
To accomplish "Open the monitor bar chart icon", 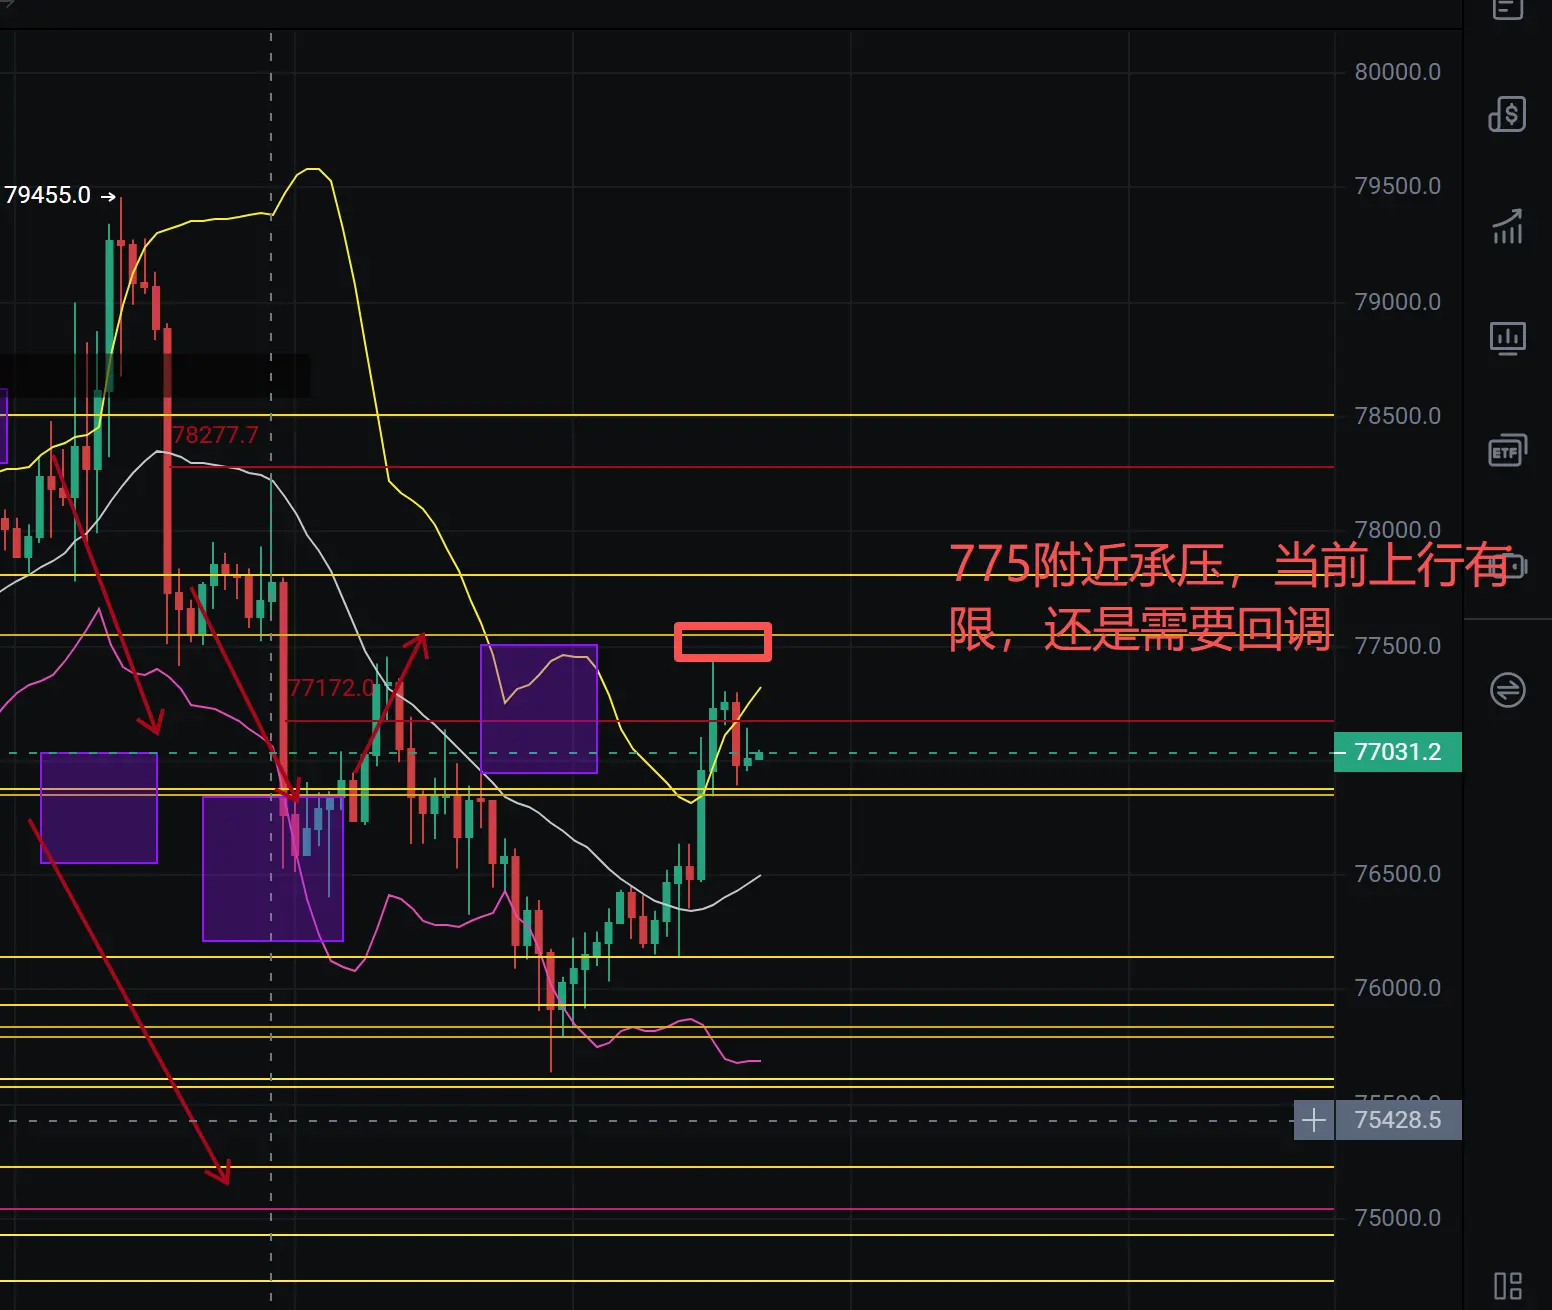I will click(1507, 339).
